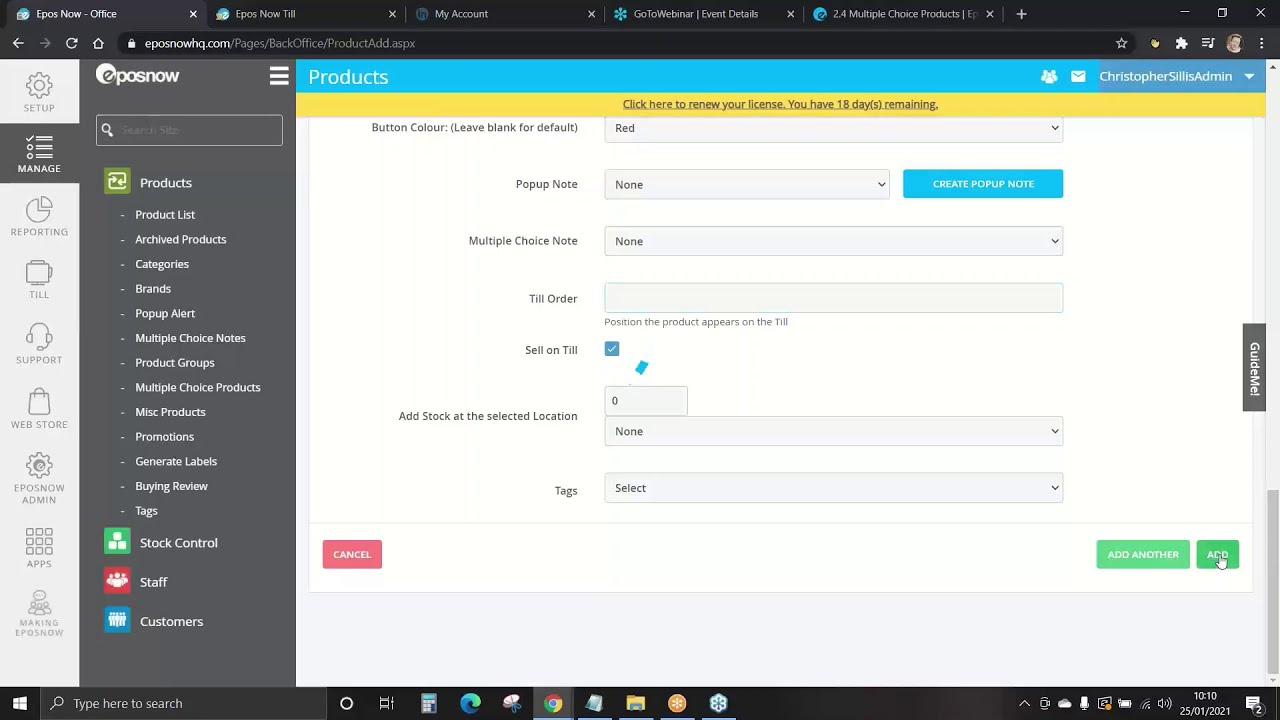This screenshot has width=1280, height=720.
Task: Open Calculator from the taskbar
Action: pos(429,703)
